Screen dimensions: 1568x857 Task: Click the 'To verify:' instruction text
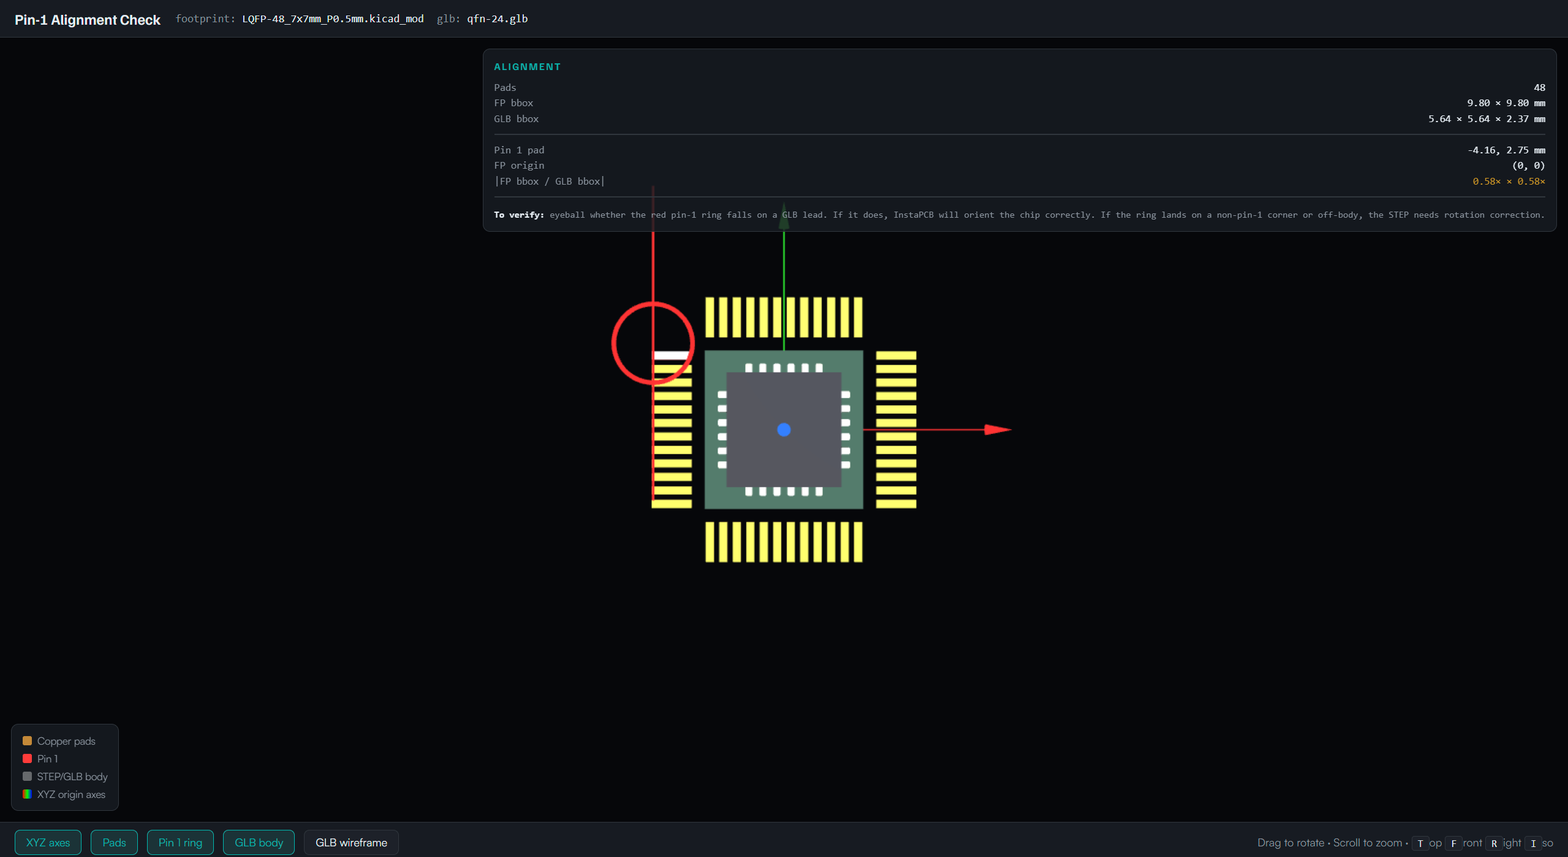(x=1019, y=215)
